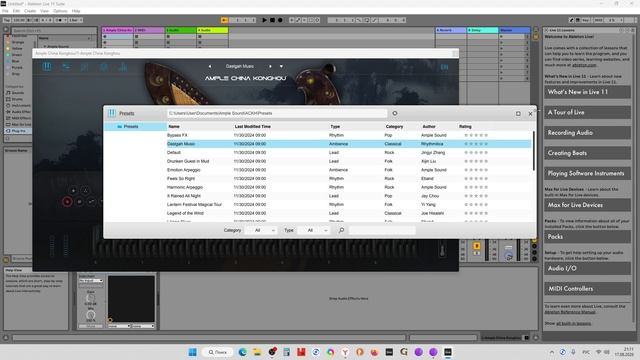Click the Tap tempo button
Viewport: 640px width, 360px height.
tap(7, 20)
